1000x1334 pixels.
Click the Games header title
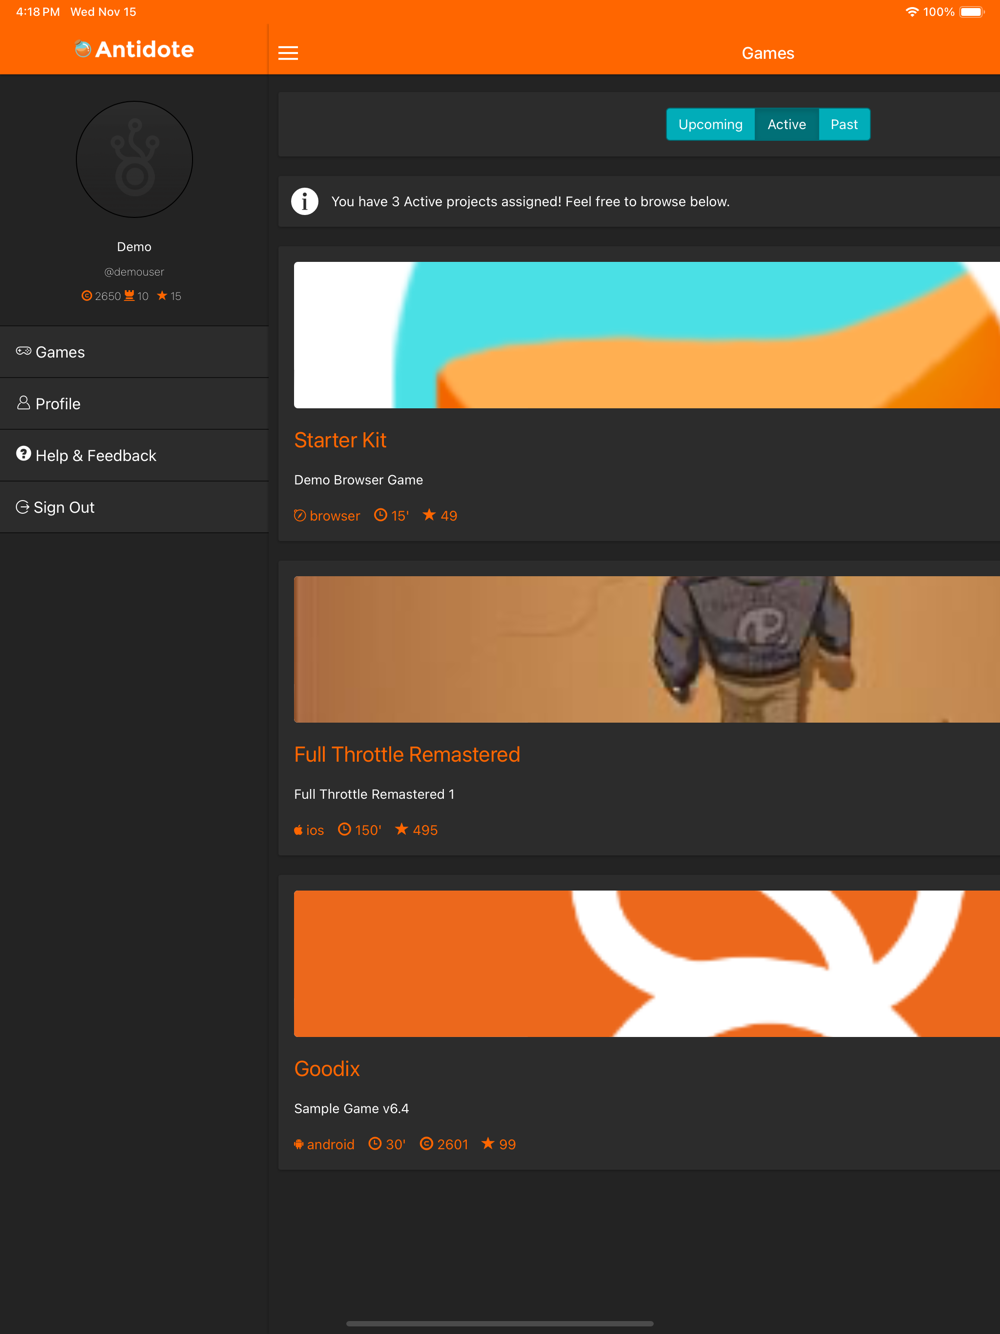(768, 53)
